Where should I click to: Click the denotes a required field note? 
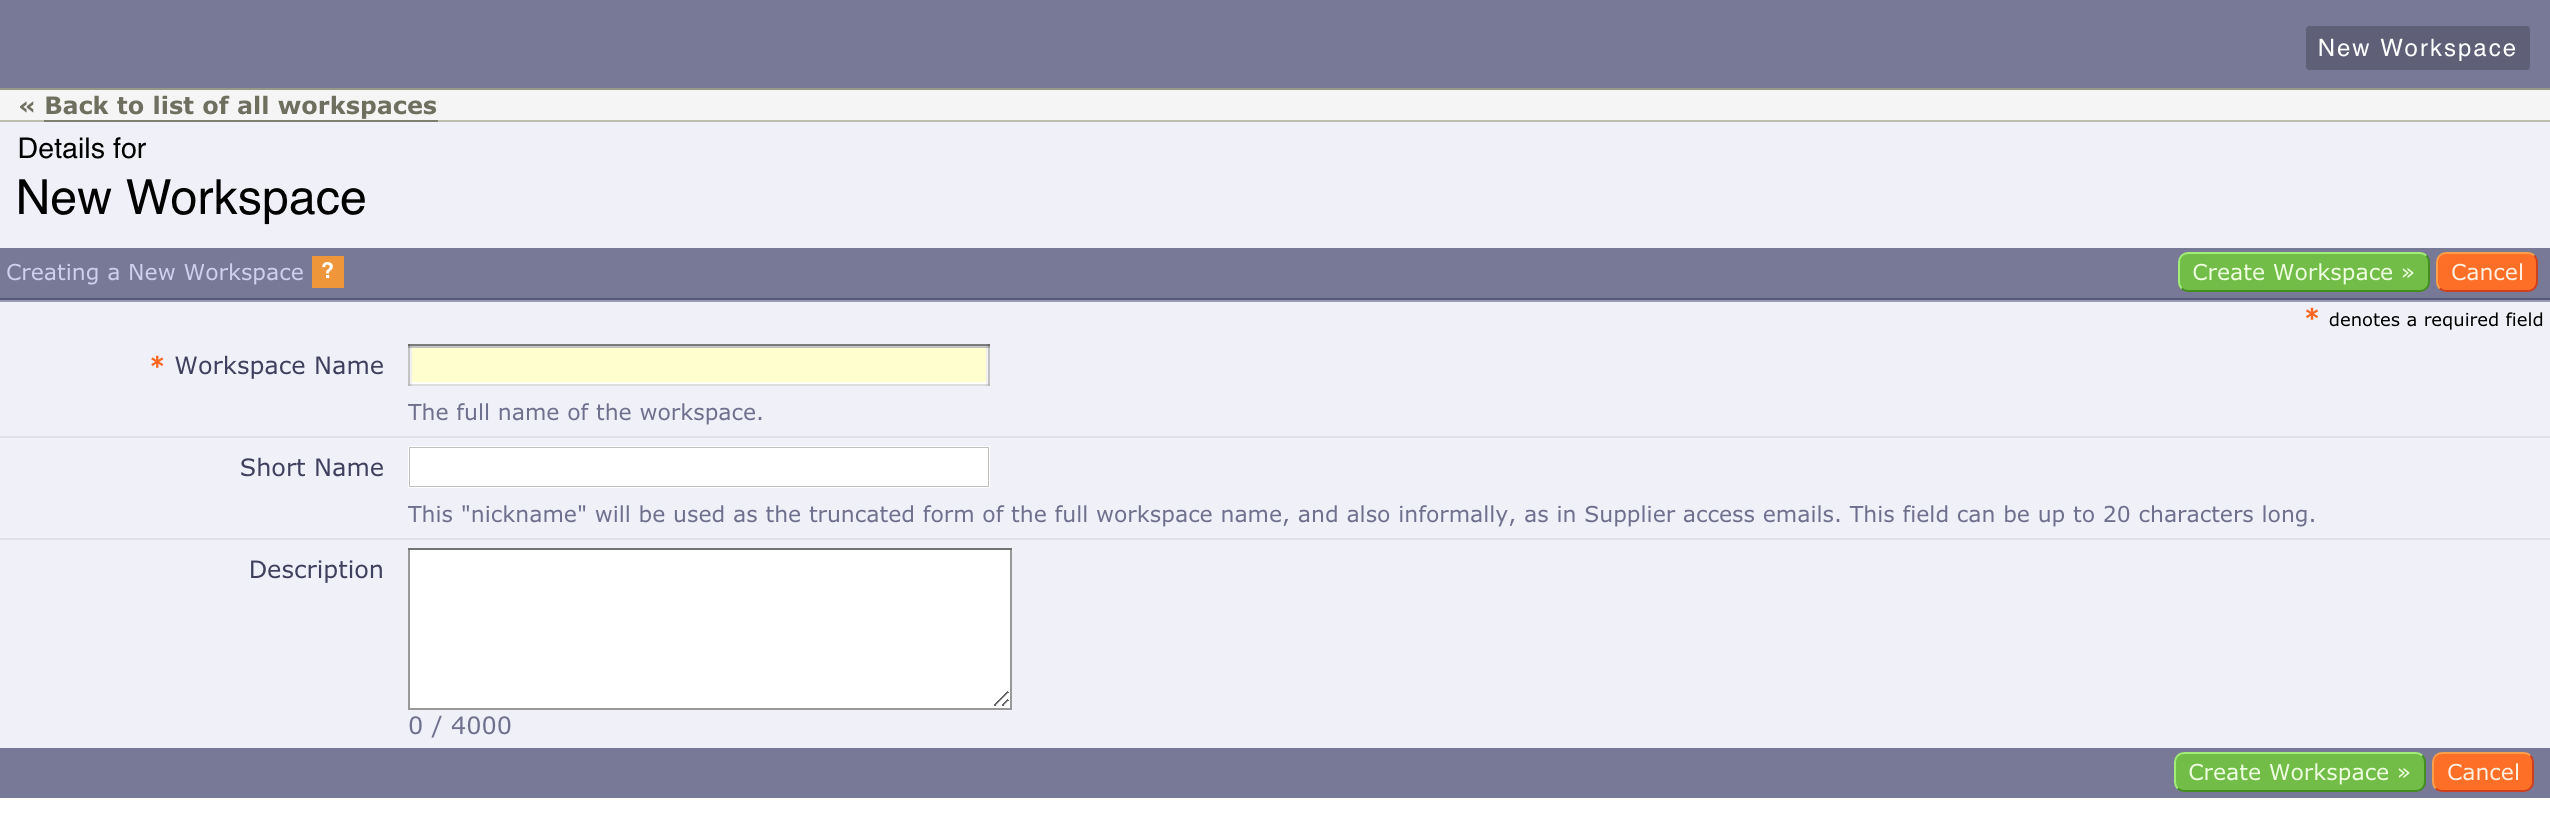2435,320
